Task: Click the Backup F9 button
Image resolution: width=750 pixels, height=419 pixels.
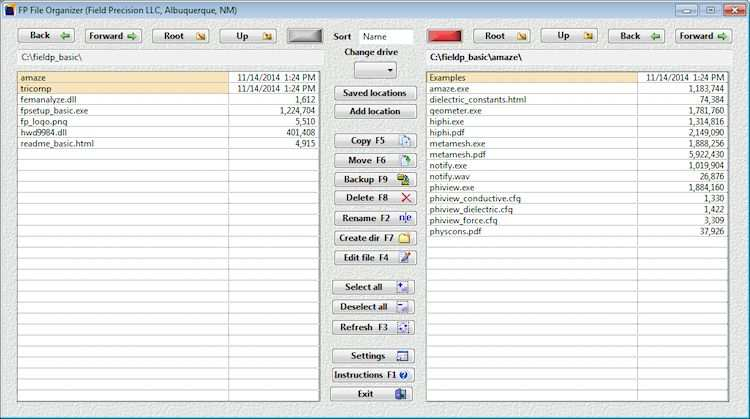Action: pyautogui.click(x=374, y=179)
